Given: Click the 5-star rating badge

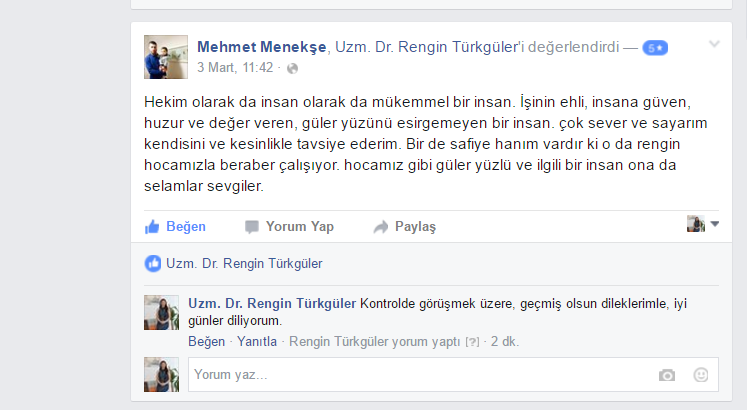Looking at the screenshot, I should pyautogui.click(x=655, y=48).
